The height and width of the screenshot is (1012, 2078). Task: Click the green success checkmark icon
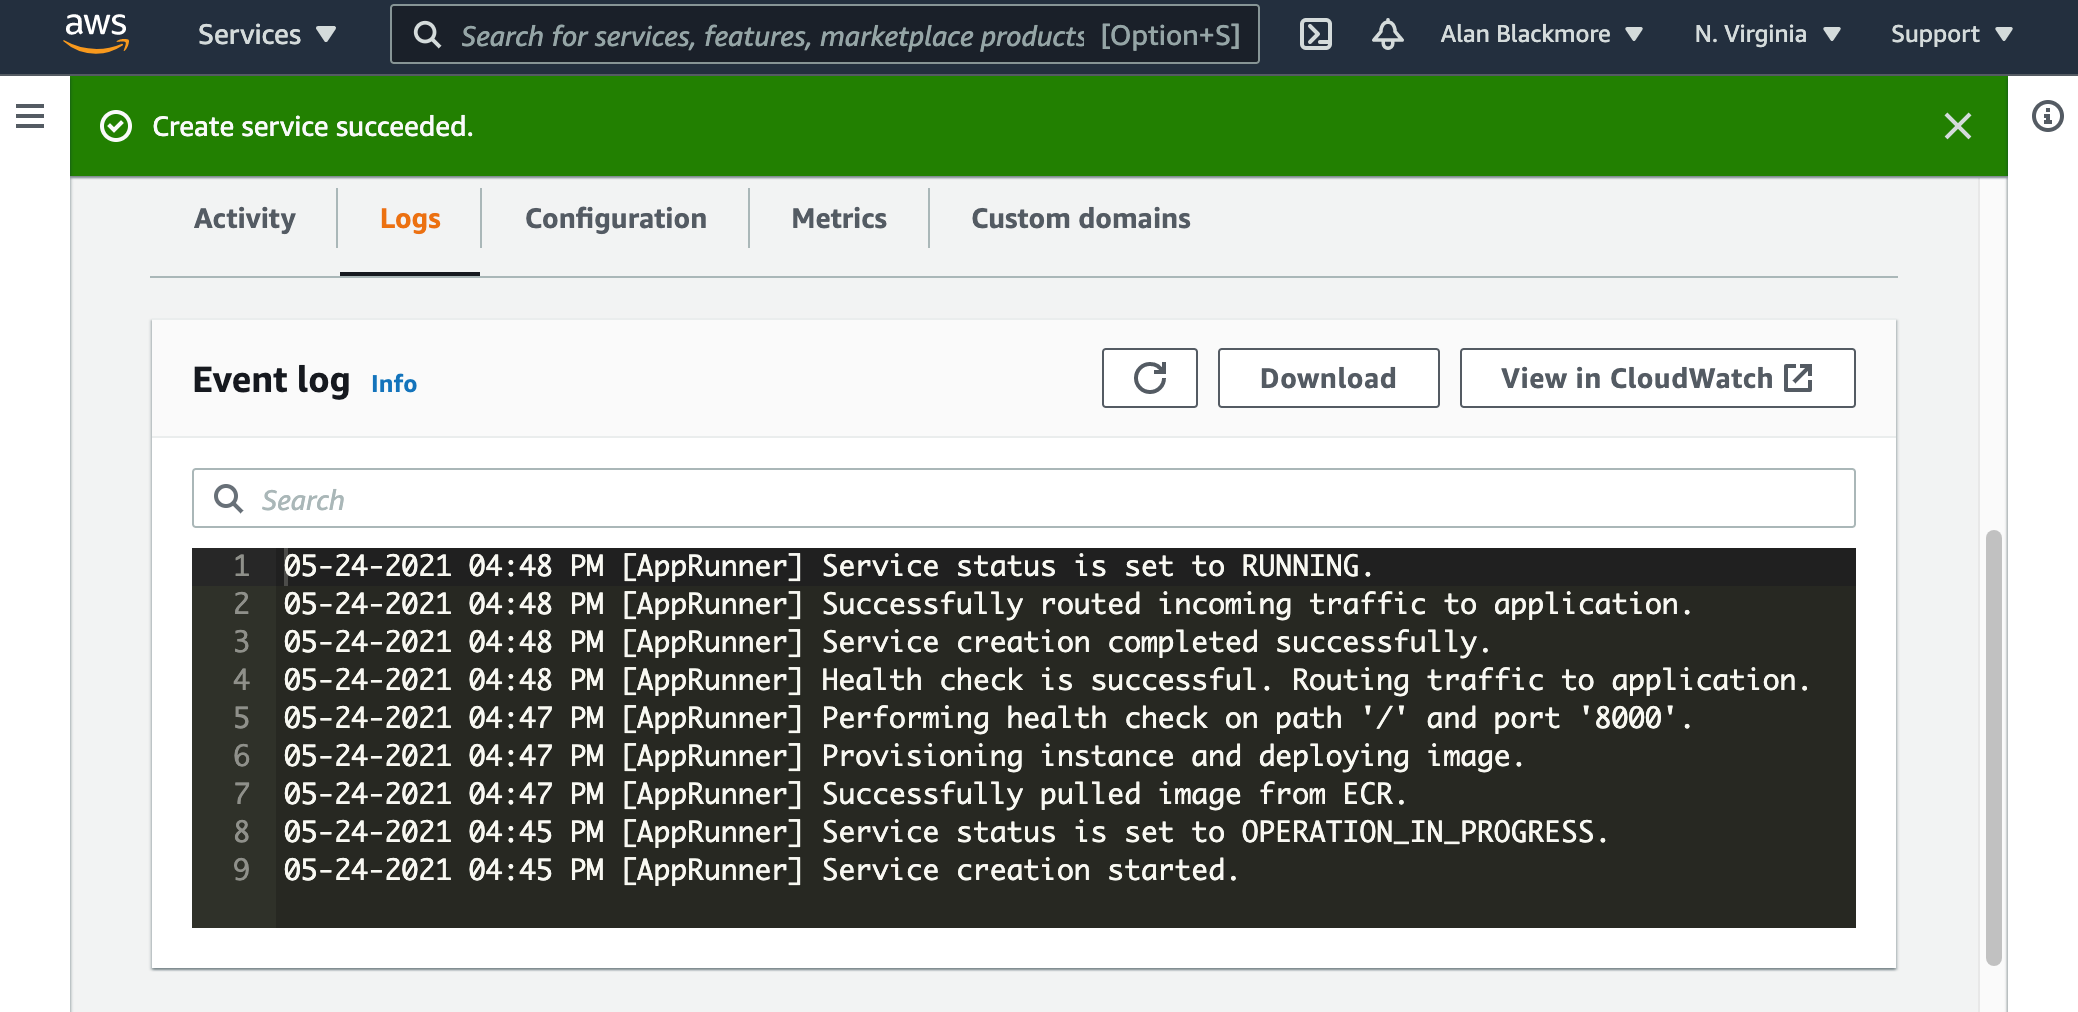(116, 127)
